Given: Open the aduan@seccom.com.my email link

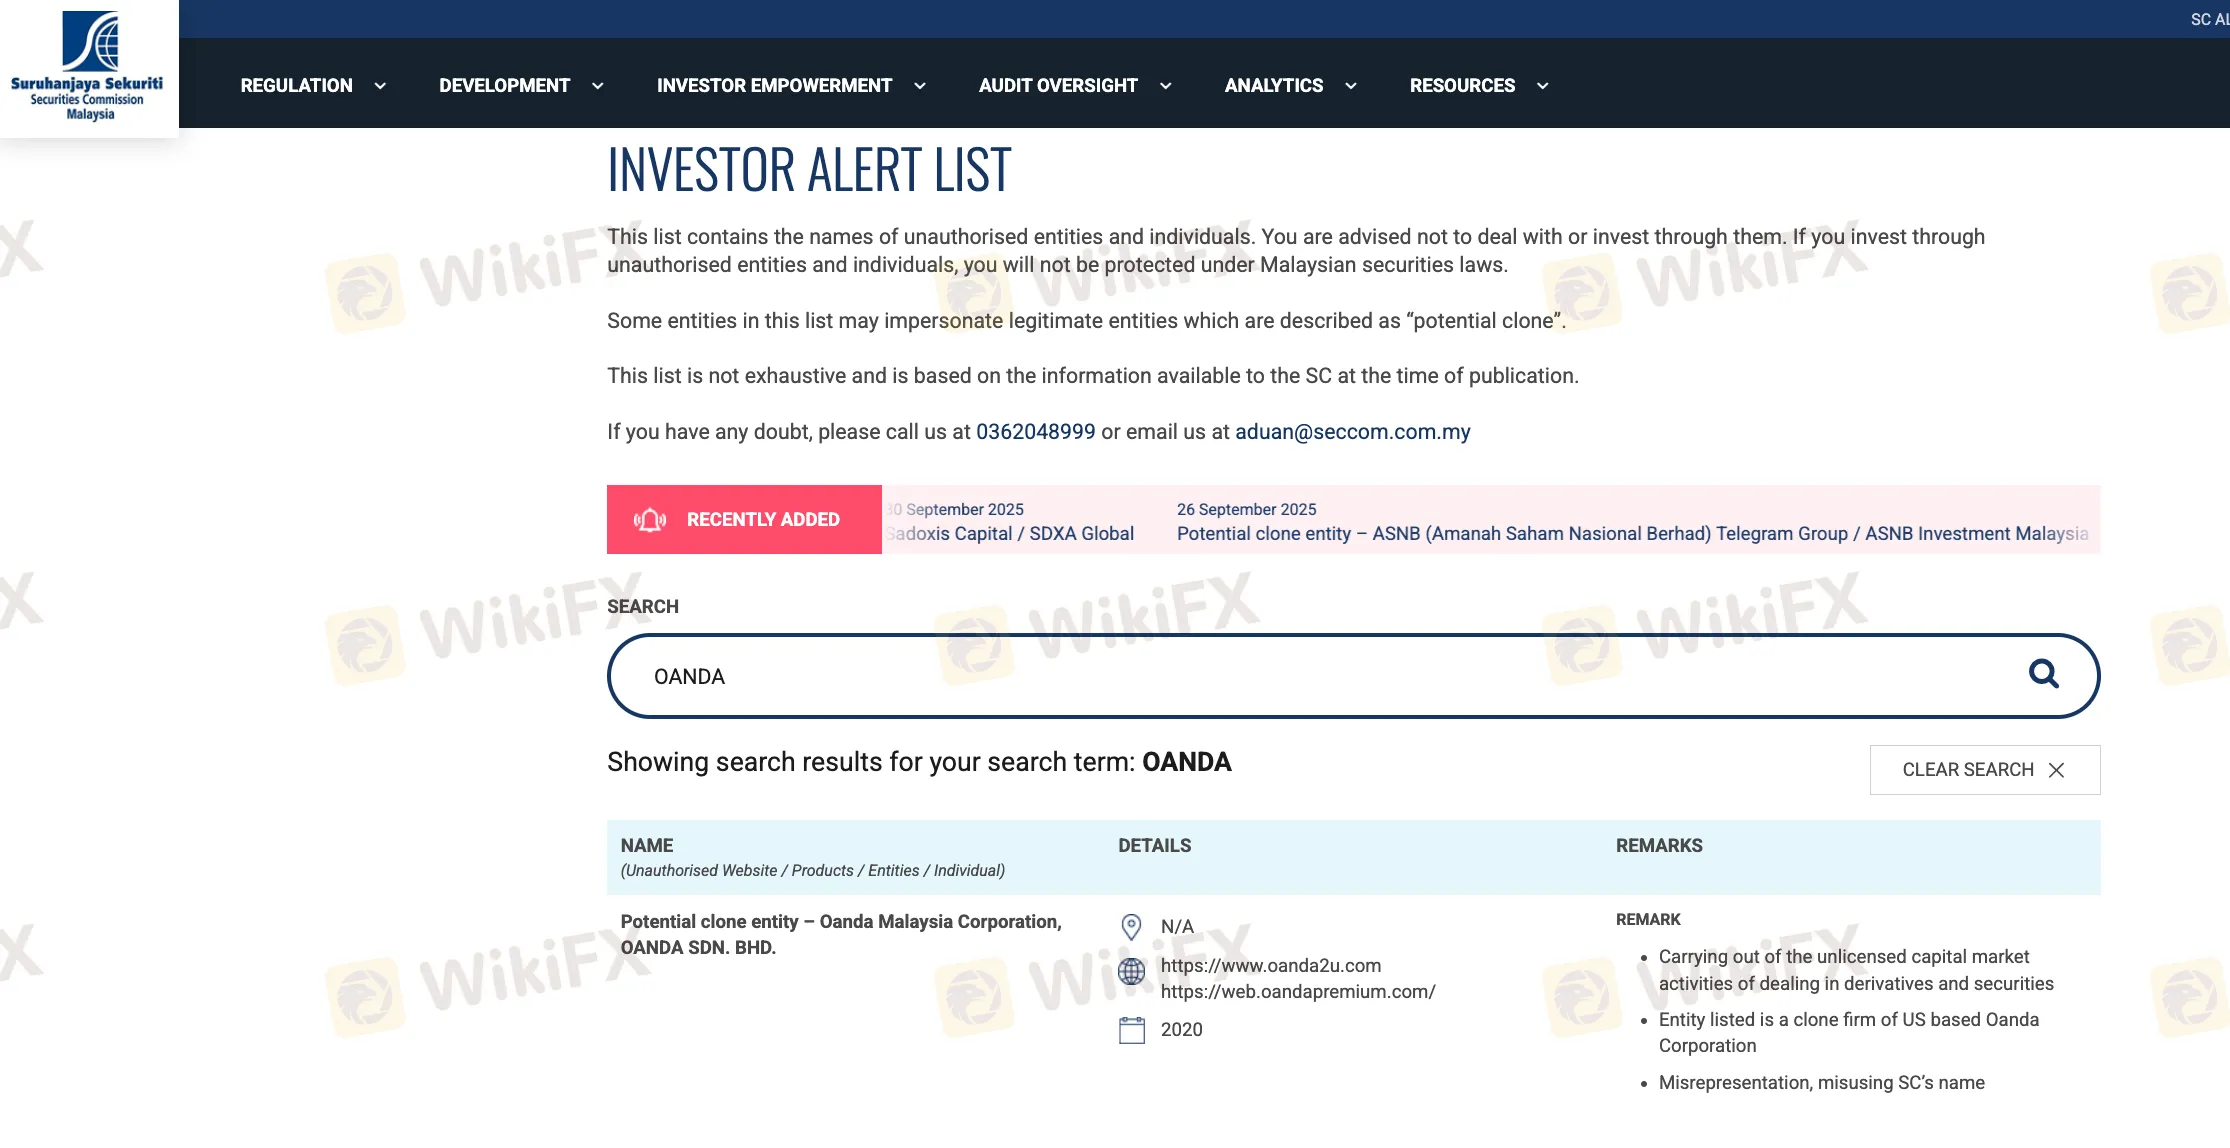Looking at the screenshot, I should (1352, 432).
